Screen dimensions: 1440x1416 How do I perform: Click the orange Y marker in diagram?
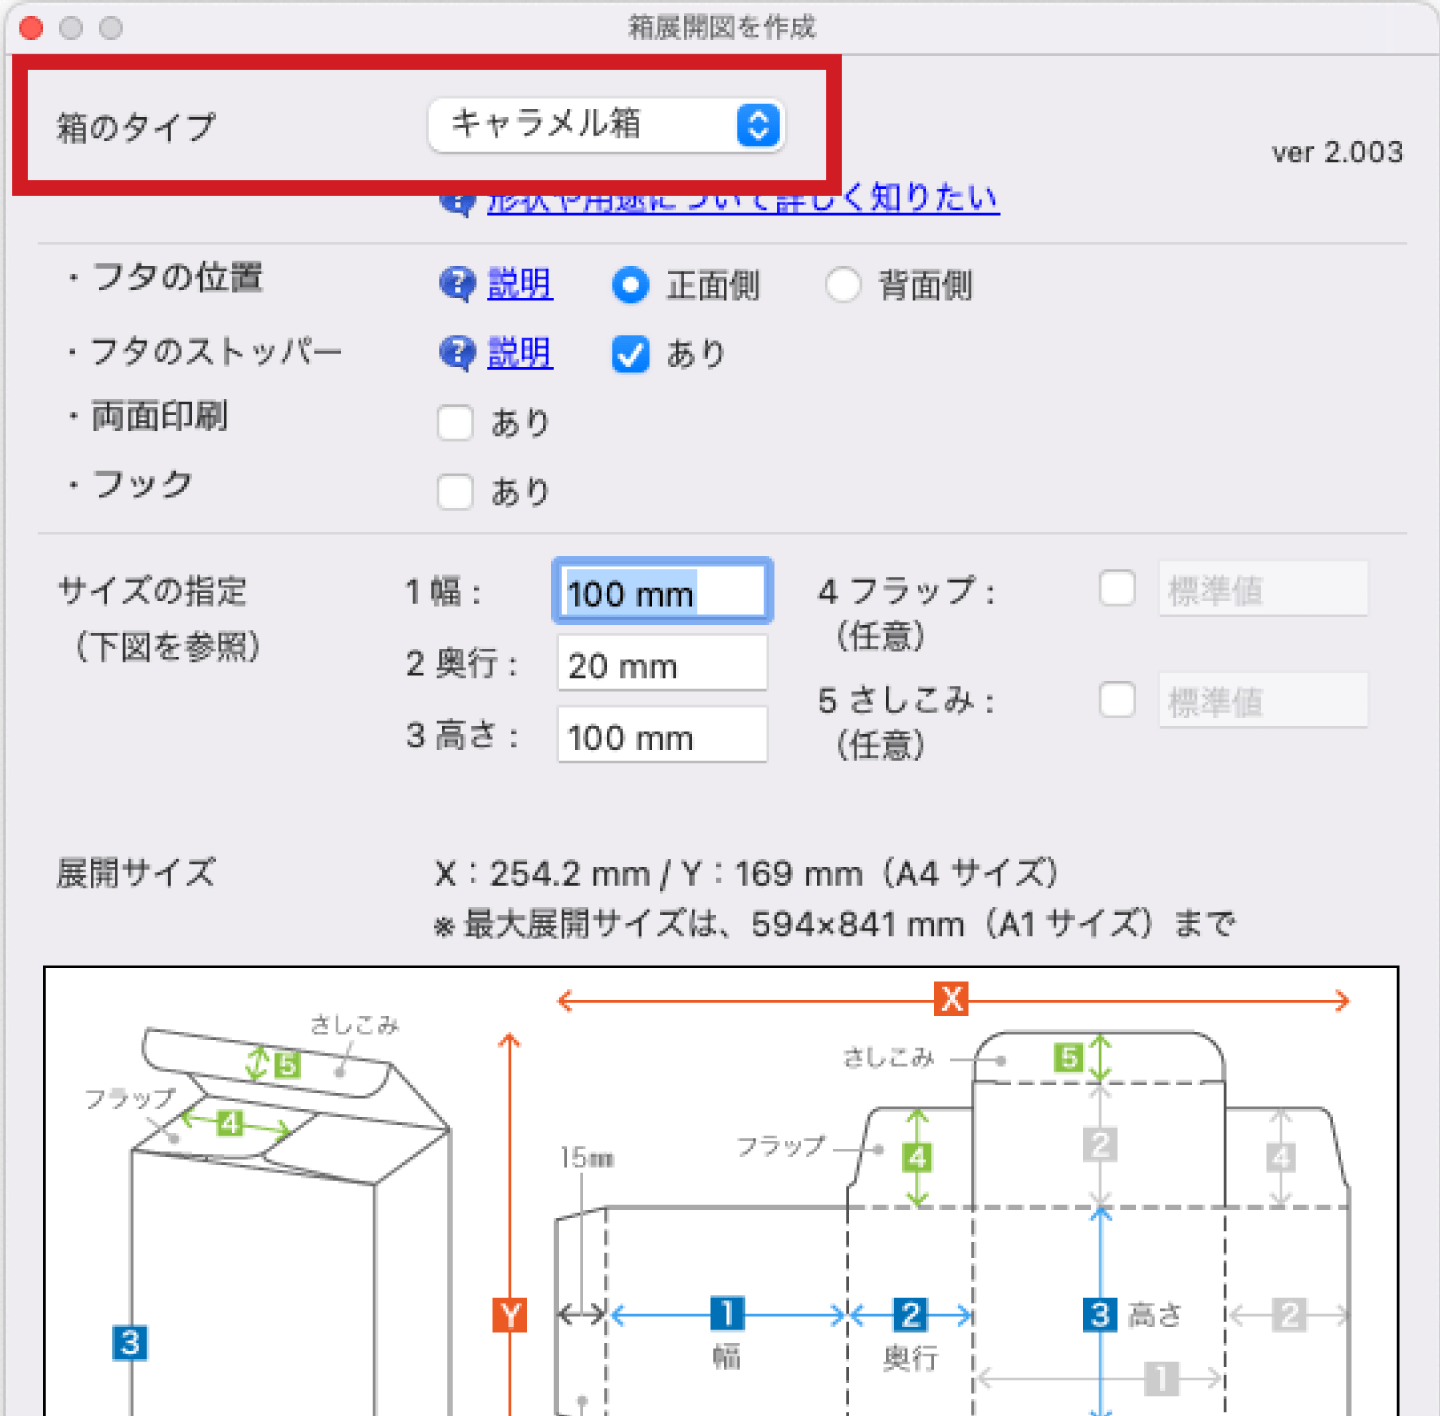[510, 1315]
